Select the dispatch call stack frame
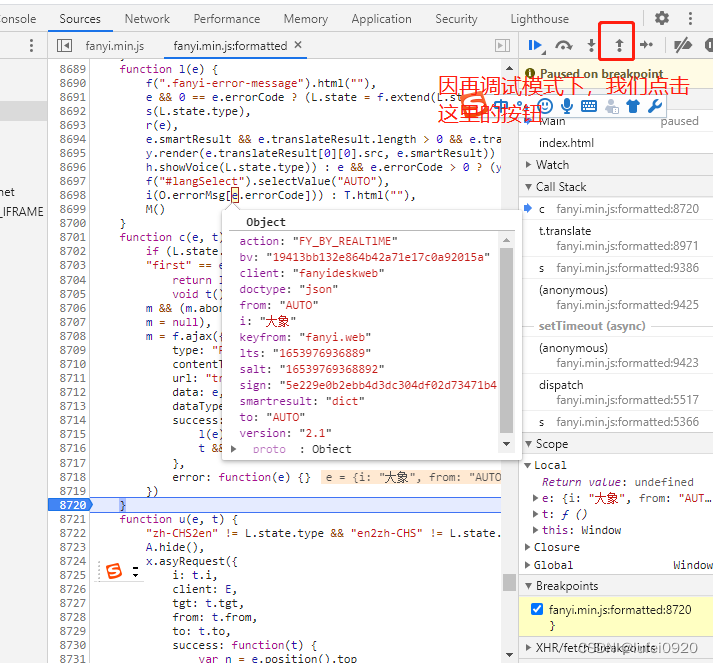This screenshot has width=713, height=663. click(x=618, y=392)
